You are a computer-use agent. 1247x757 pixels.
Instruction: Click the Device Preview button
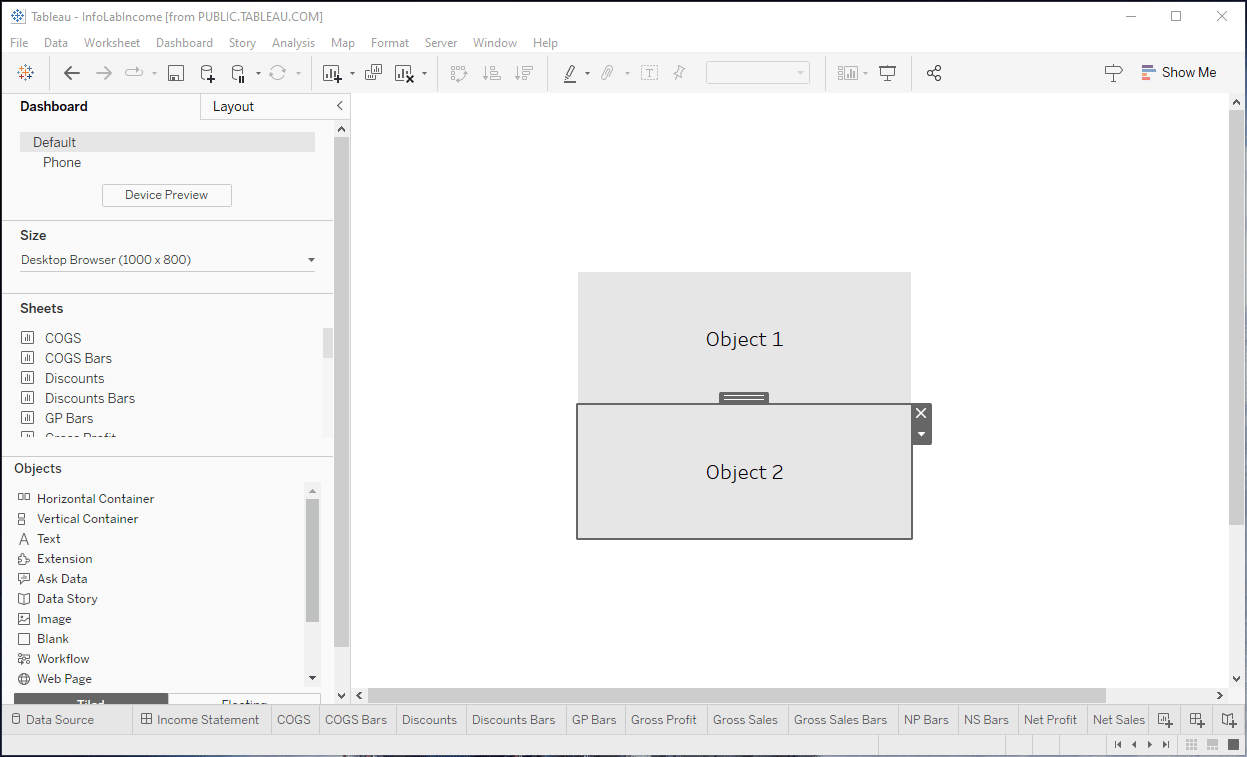tap(167, 195)
